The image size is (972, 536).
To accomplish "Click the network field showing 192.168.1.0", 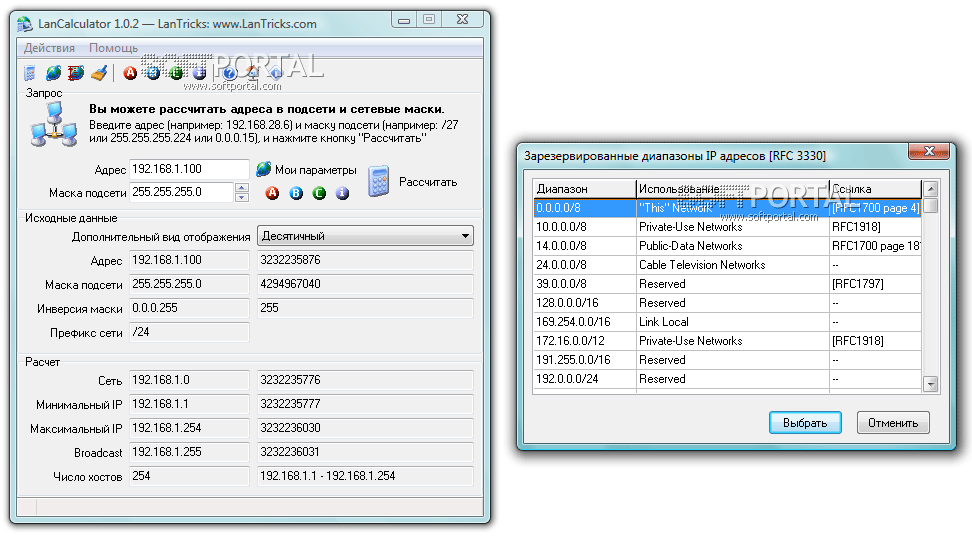I will [189, 380].
